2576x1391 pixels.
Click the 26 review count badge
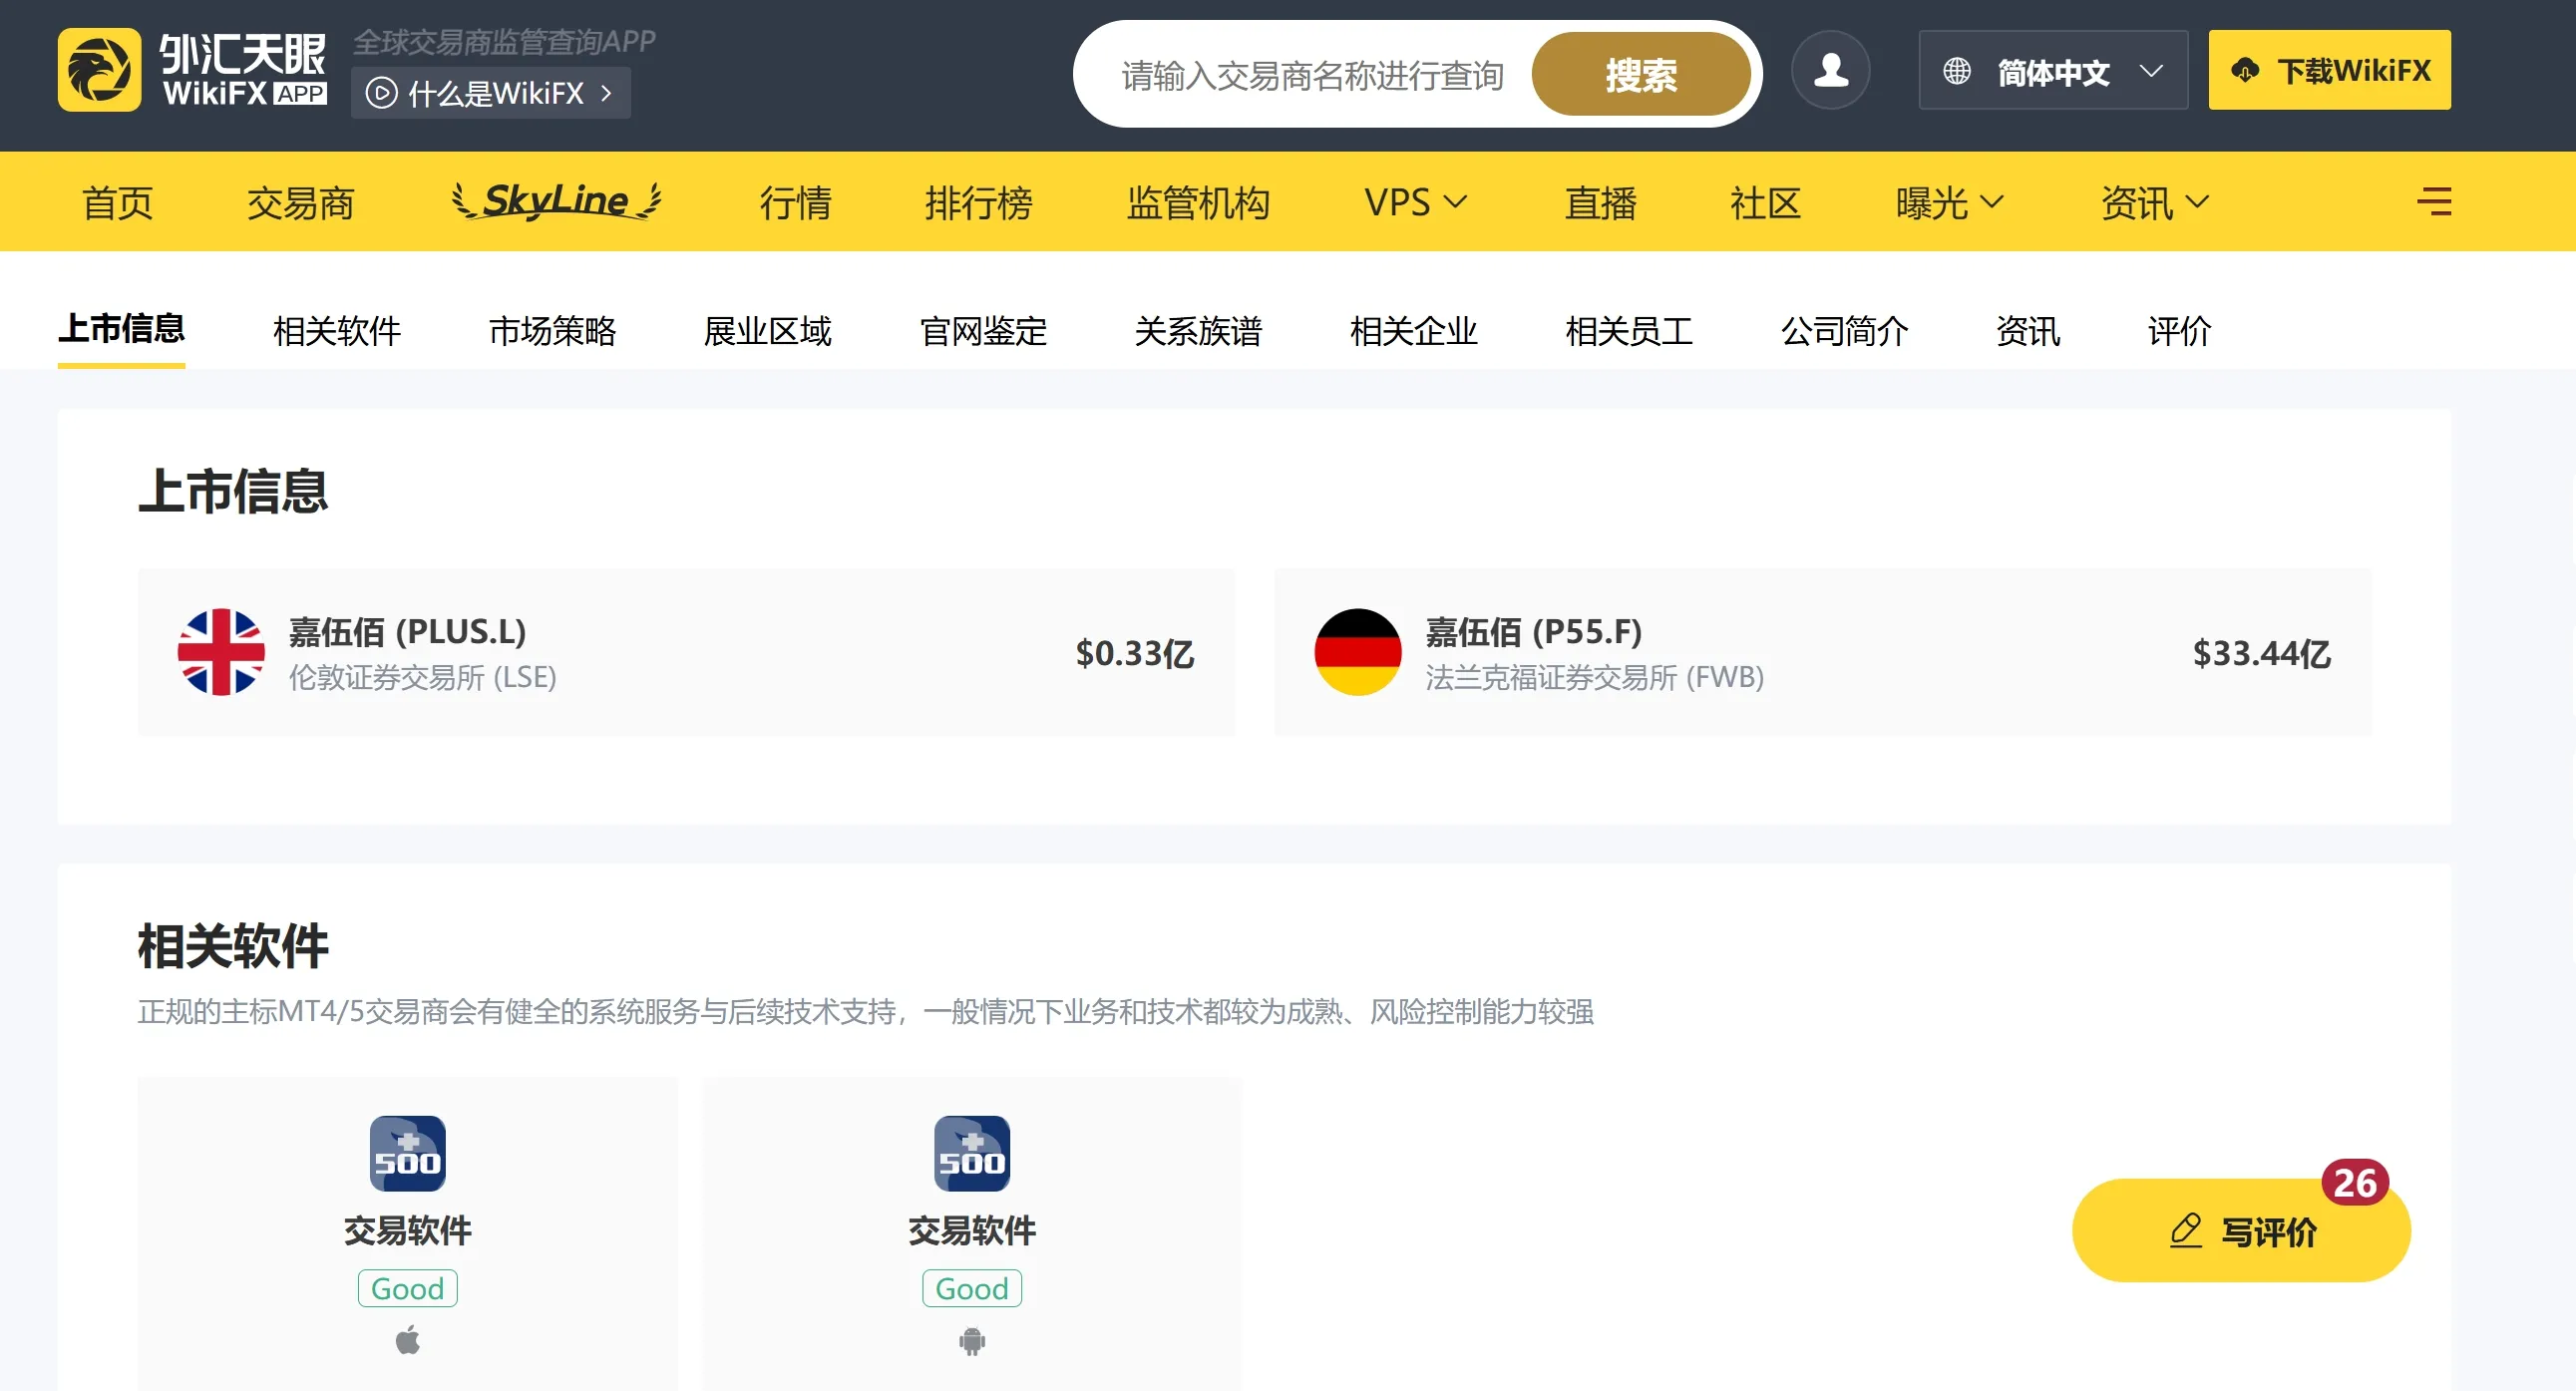click(2355, 1183)
